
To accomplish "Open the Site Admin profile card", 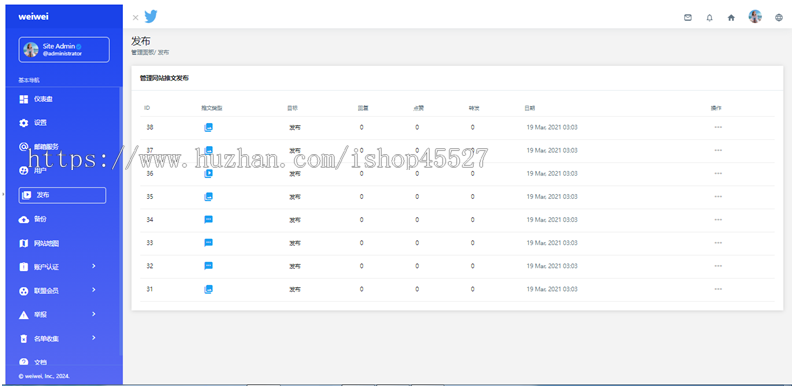I will pyautogui.click(x=64, y=50).
